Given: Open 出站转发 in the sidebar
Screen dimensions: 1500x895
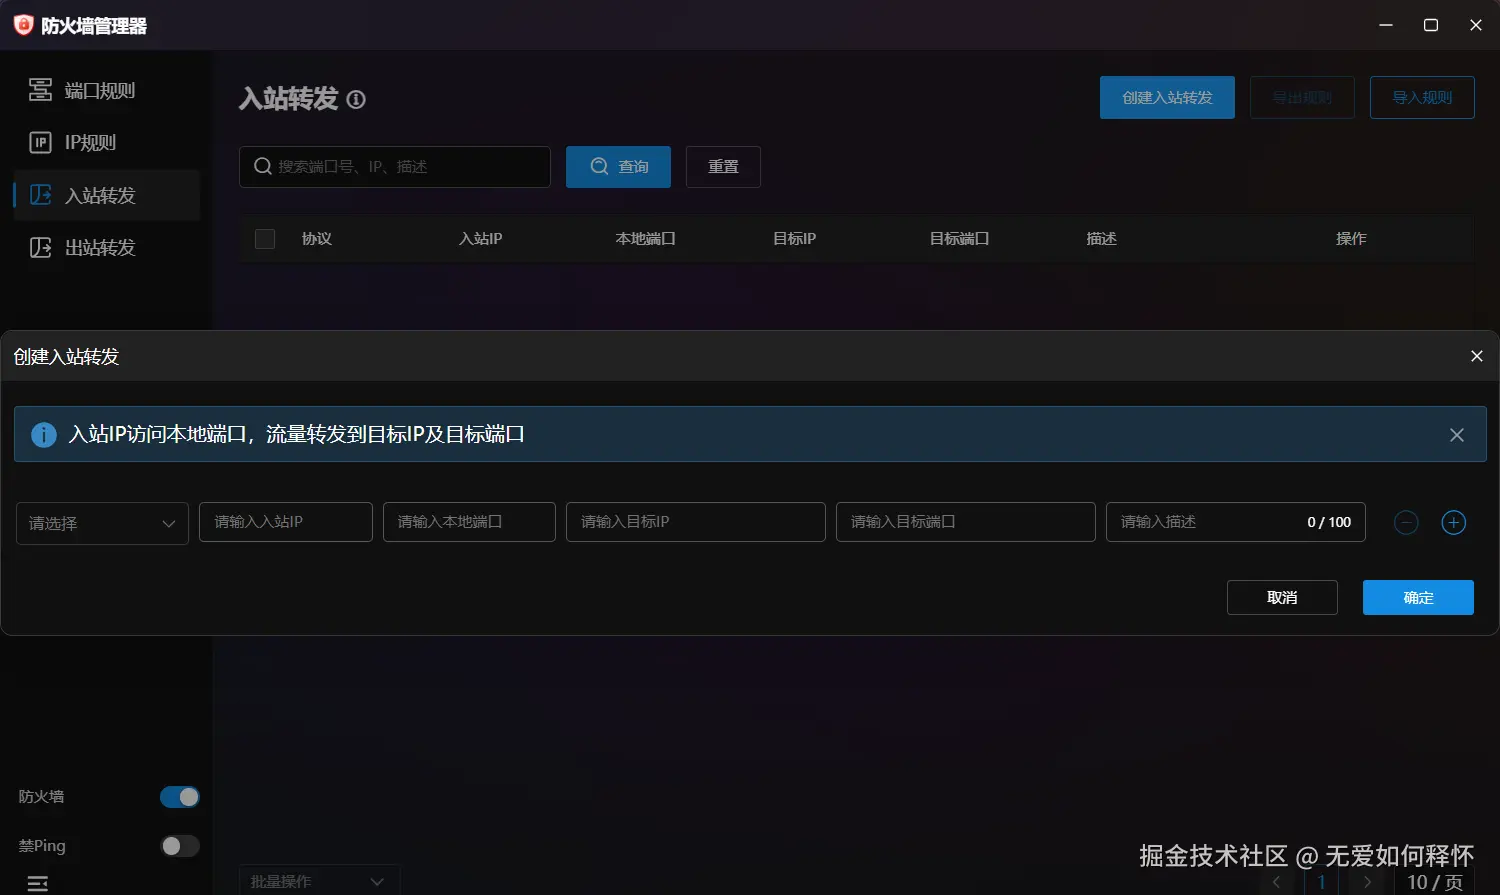Looking at the screenshot, I should pos(106,247).
